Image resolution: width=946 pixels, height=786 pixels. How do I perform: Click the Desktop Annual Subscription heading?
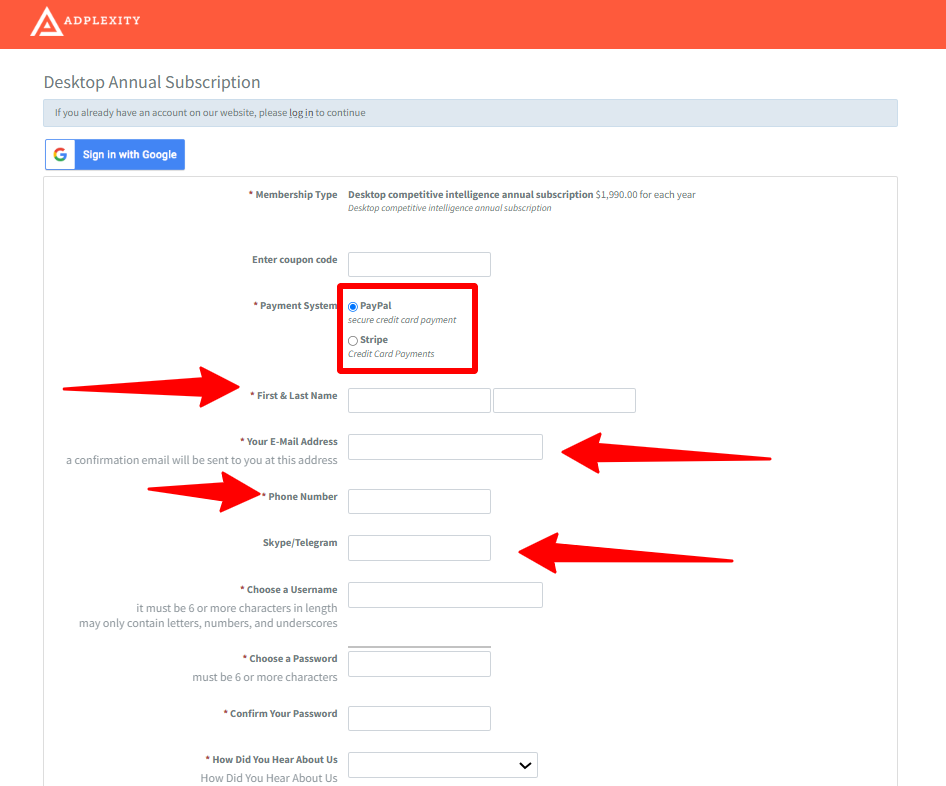(152, 82)
